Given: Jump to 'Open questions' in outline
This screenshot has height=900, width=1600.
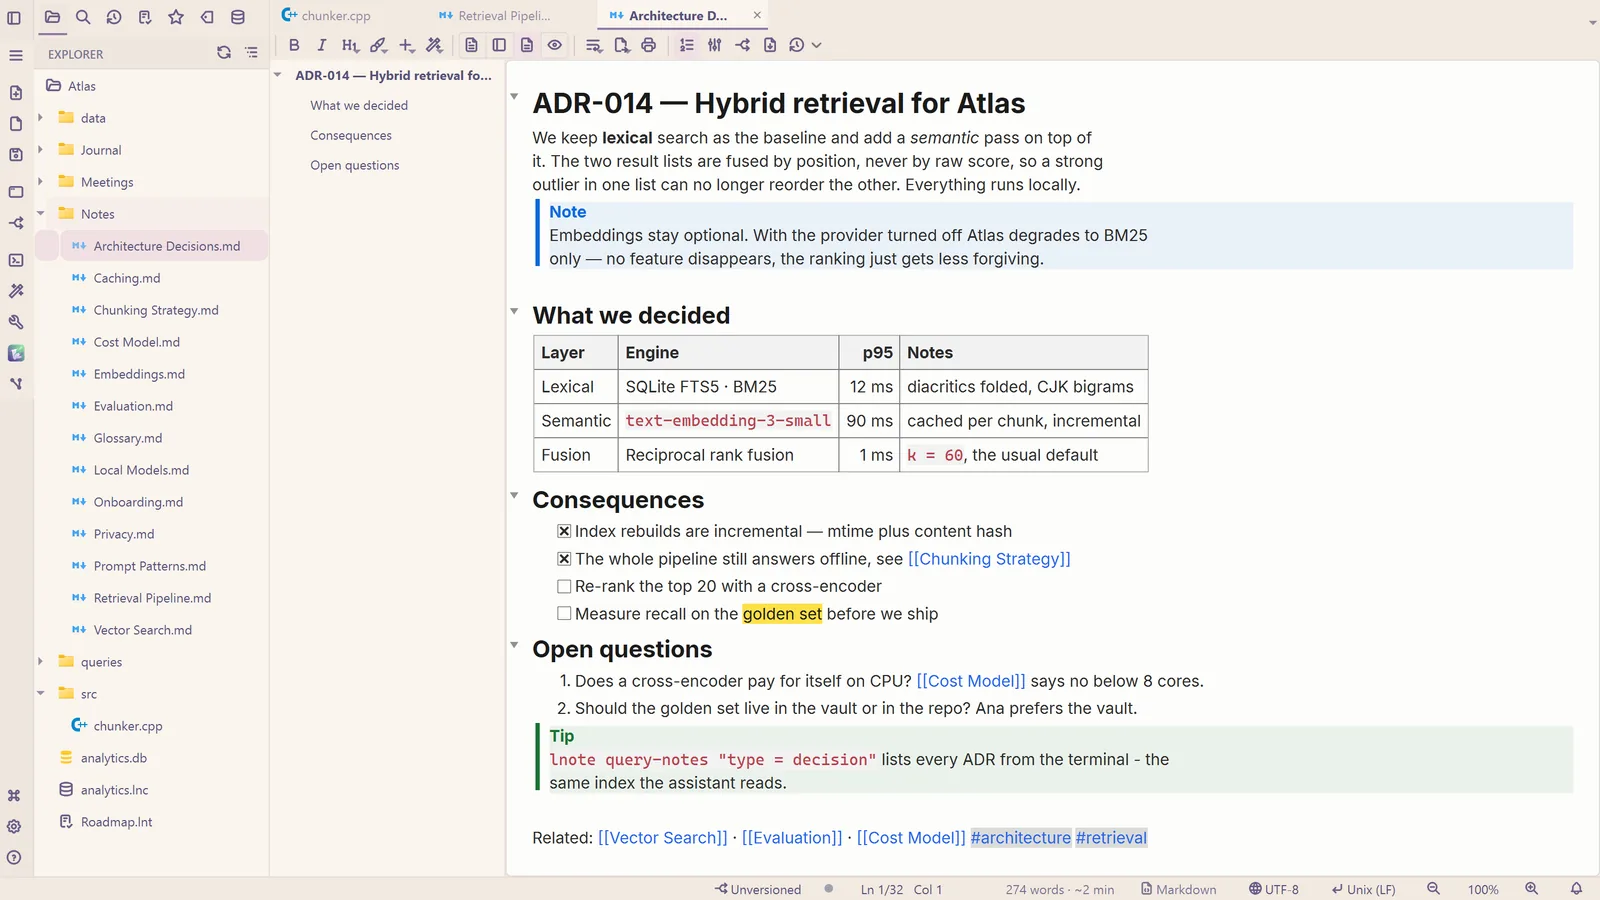Looking at the screenshot, I should 355,165.
